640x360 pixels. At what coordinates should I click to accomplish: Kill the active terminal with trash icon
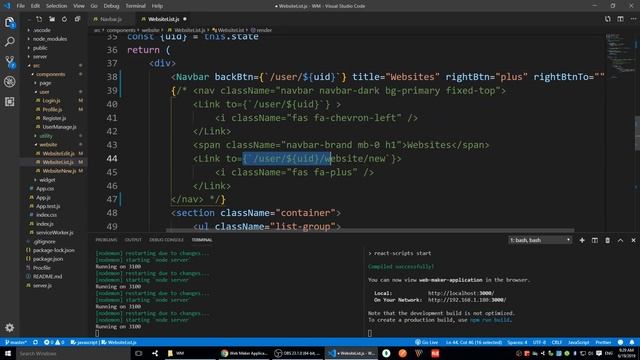coord(607,240)
